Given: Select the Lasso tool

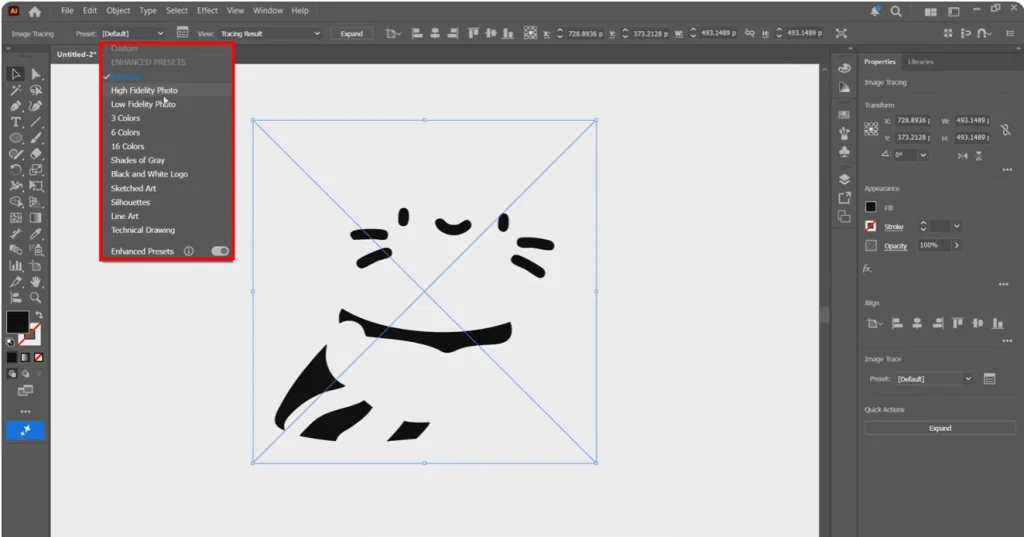Looking at the screenshot, I should coord(36,90).
